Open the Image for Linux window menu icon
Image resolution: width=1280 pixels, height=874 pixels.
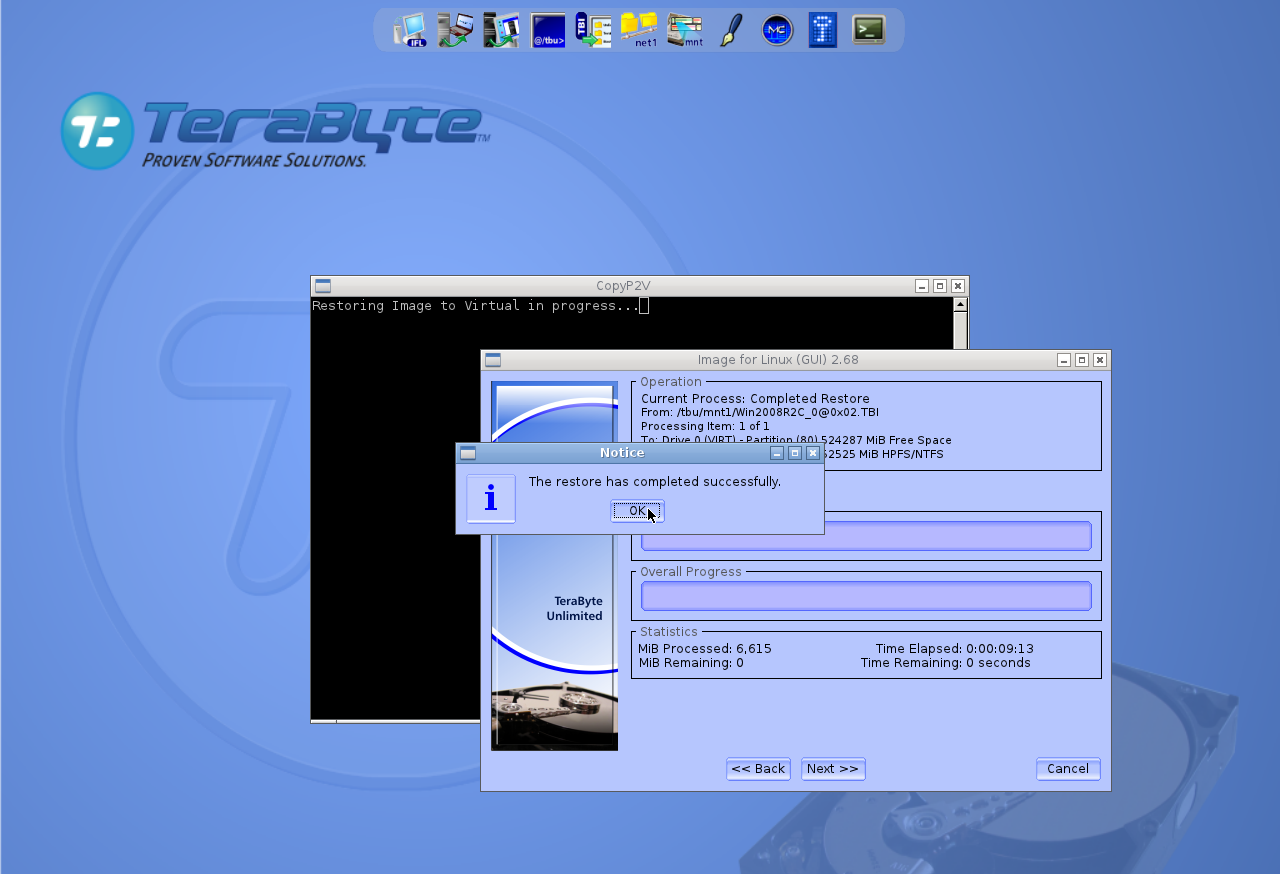click(x=493, y=360)
